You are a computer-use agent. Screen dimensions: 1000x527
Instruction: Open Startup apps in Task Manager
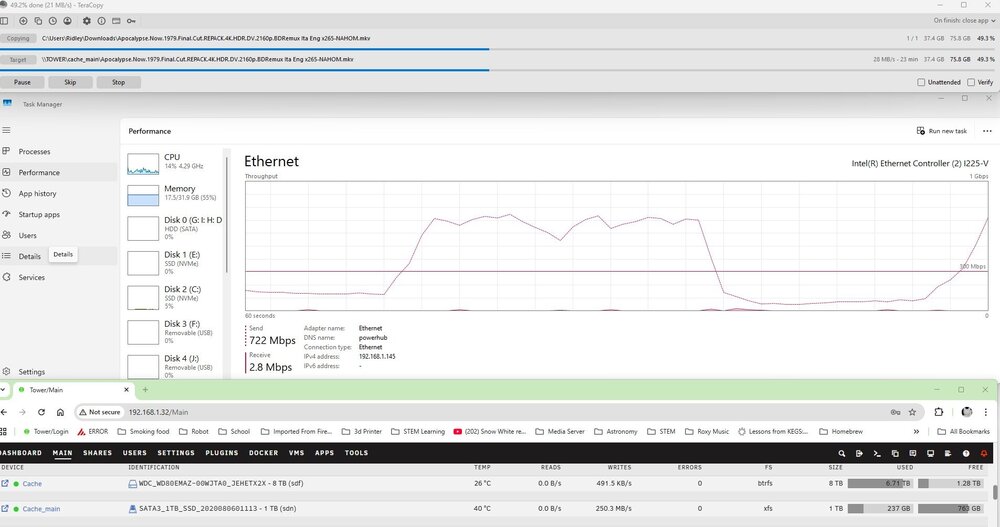[x=59, y=215]
